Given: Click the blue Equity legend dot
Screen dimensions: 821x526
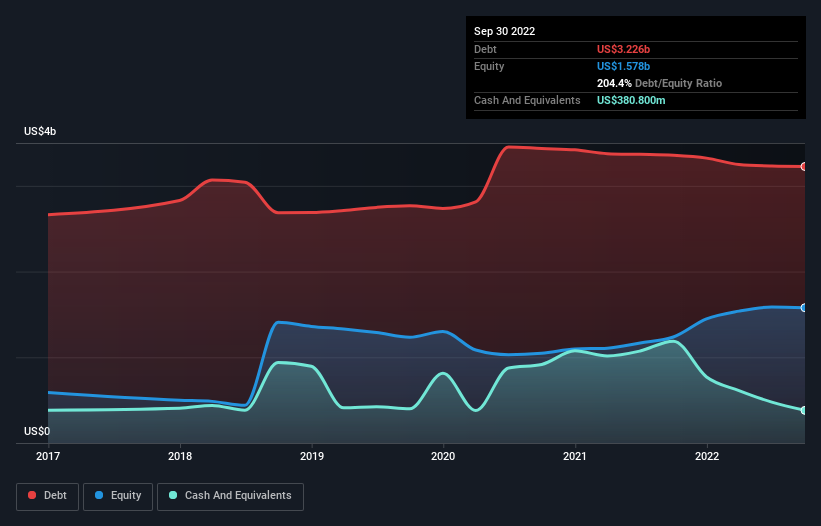Looking at the screenshot, I should [99, 495].
